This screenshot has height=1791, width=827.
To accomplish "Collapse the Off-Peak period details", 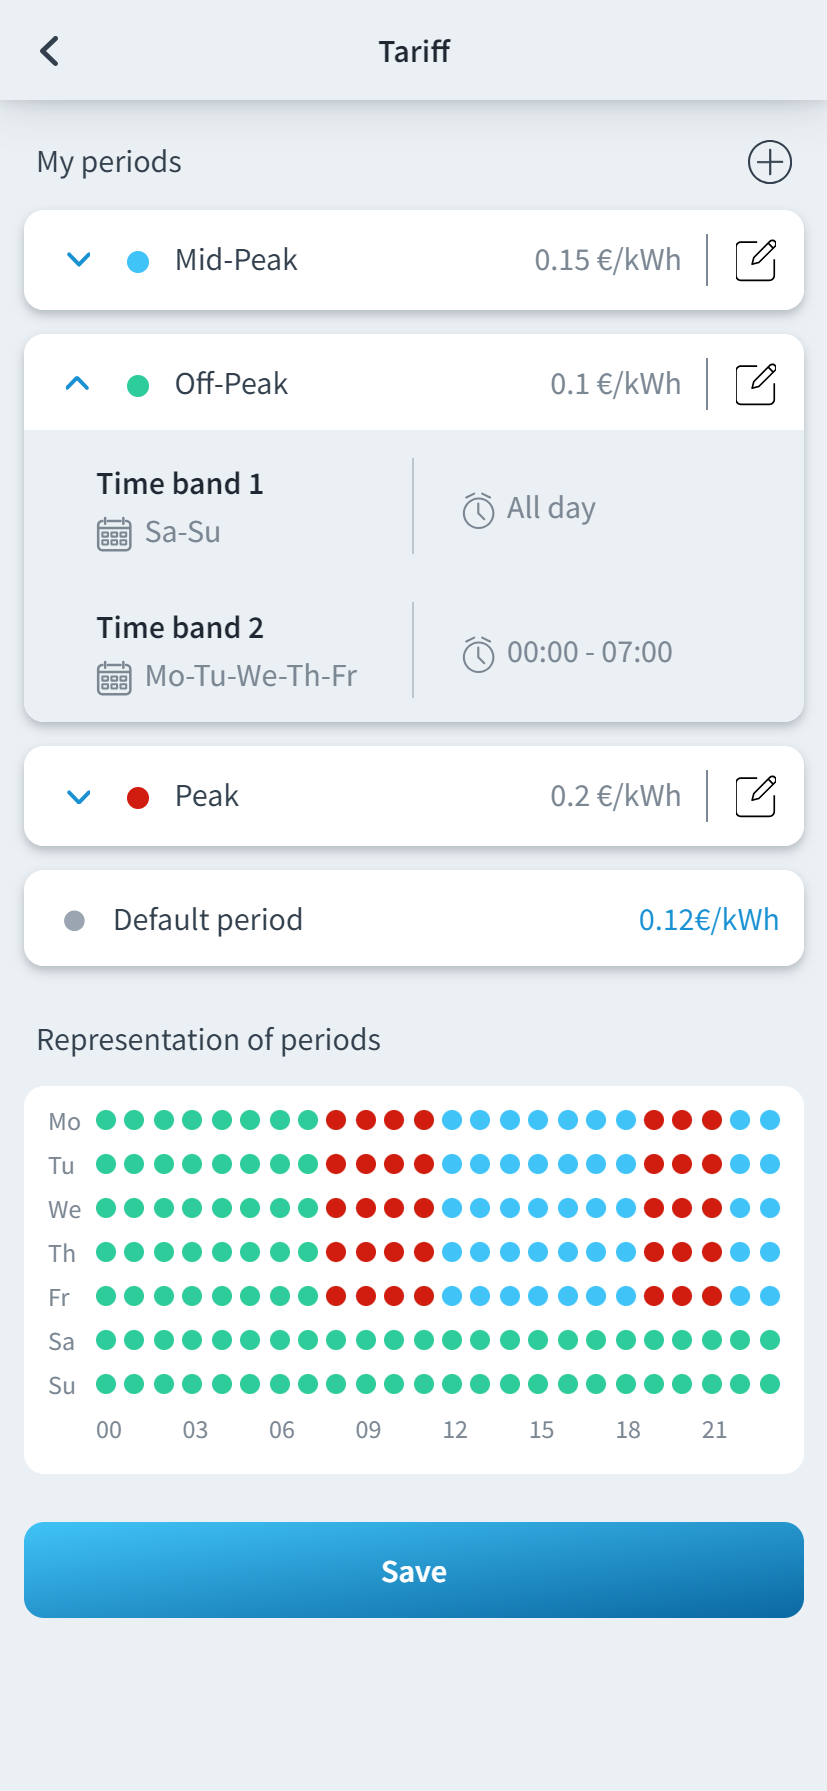I will click(78, 384).
